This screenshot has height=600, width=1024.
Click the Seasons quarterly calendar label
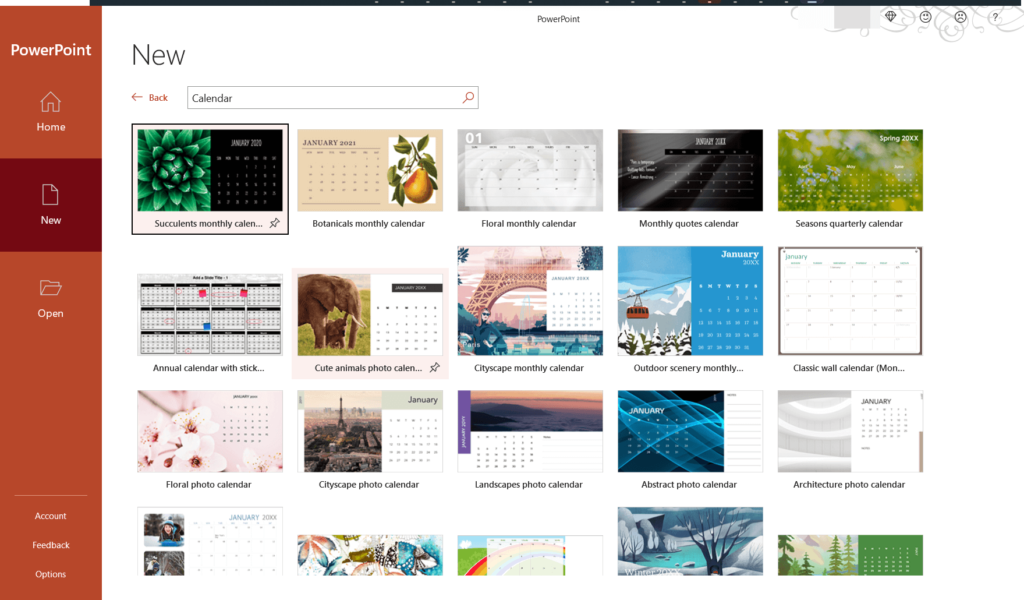848,223
